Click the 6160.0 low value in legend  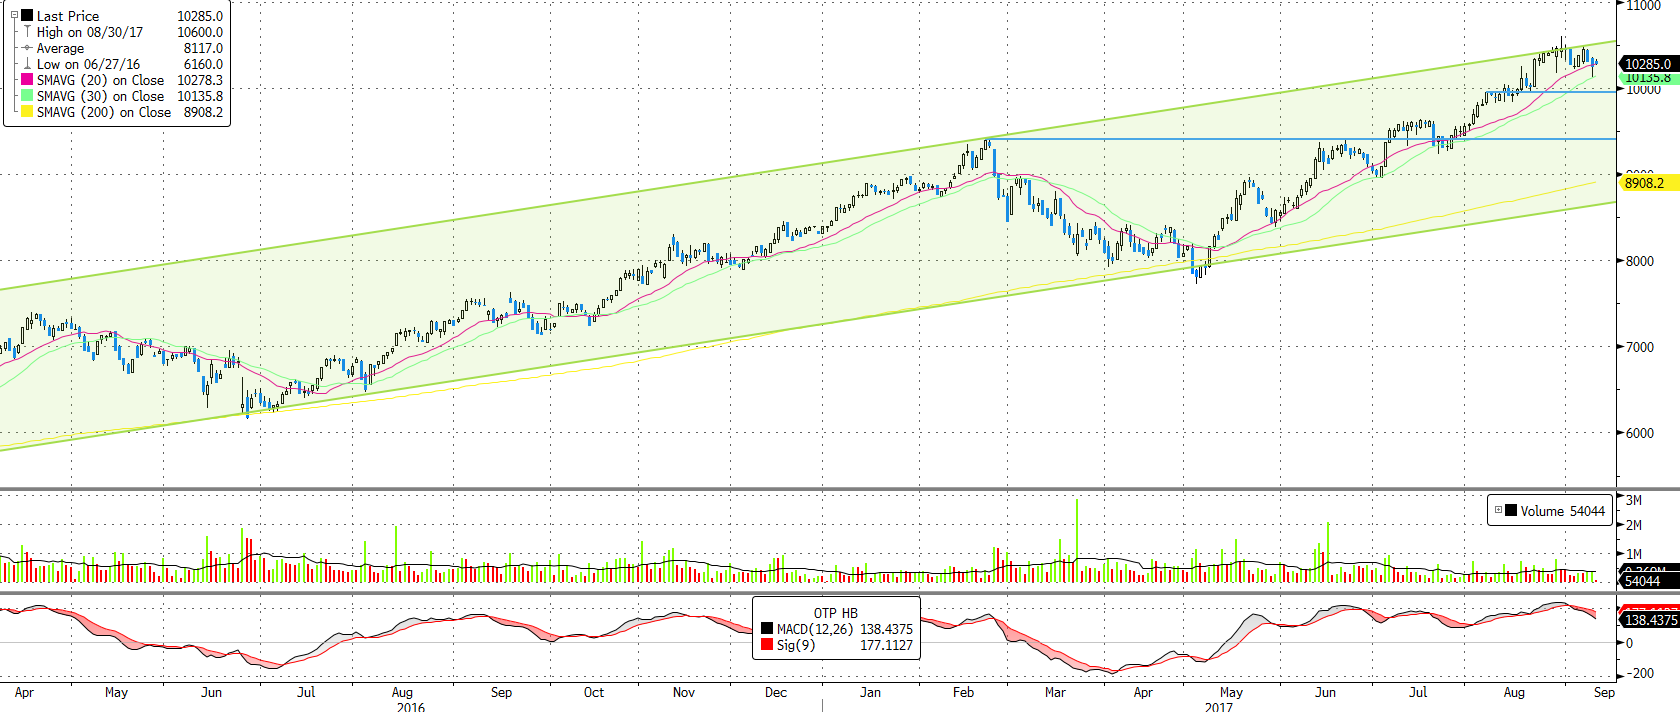203,64
